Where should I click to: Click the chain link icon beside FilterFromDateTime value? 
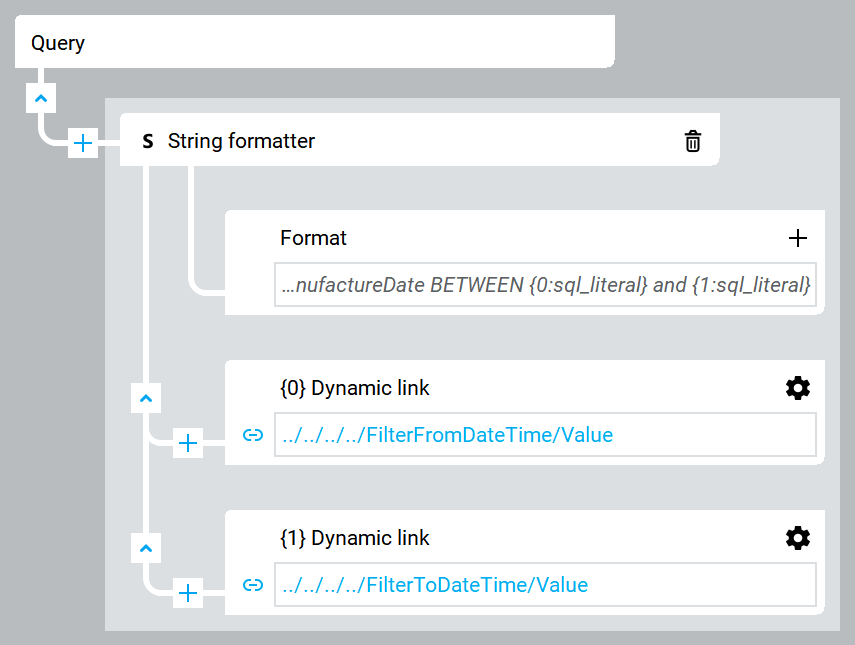(x=253, y=435)
